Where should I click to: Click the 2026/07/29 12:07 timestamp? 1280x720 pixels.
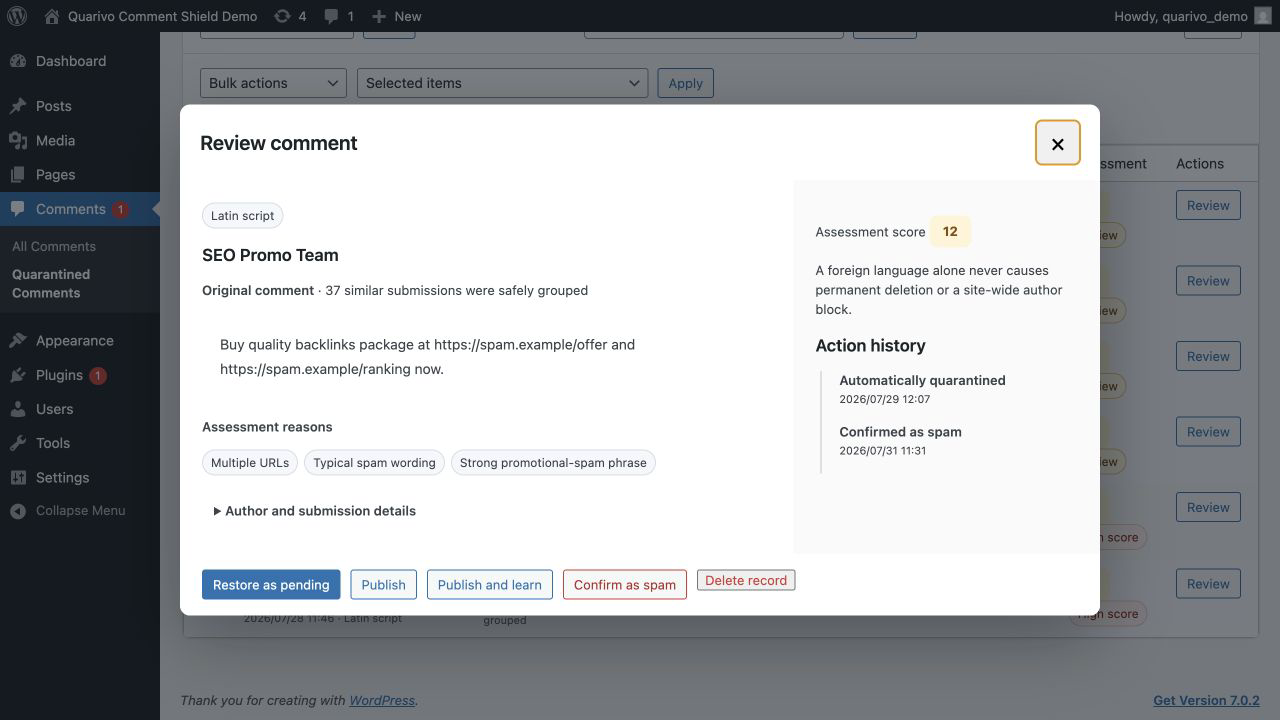885,399
